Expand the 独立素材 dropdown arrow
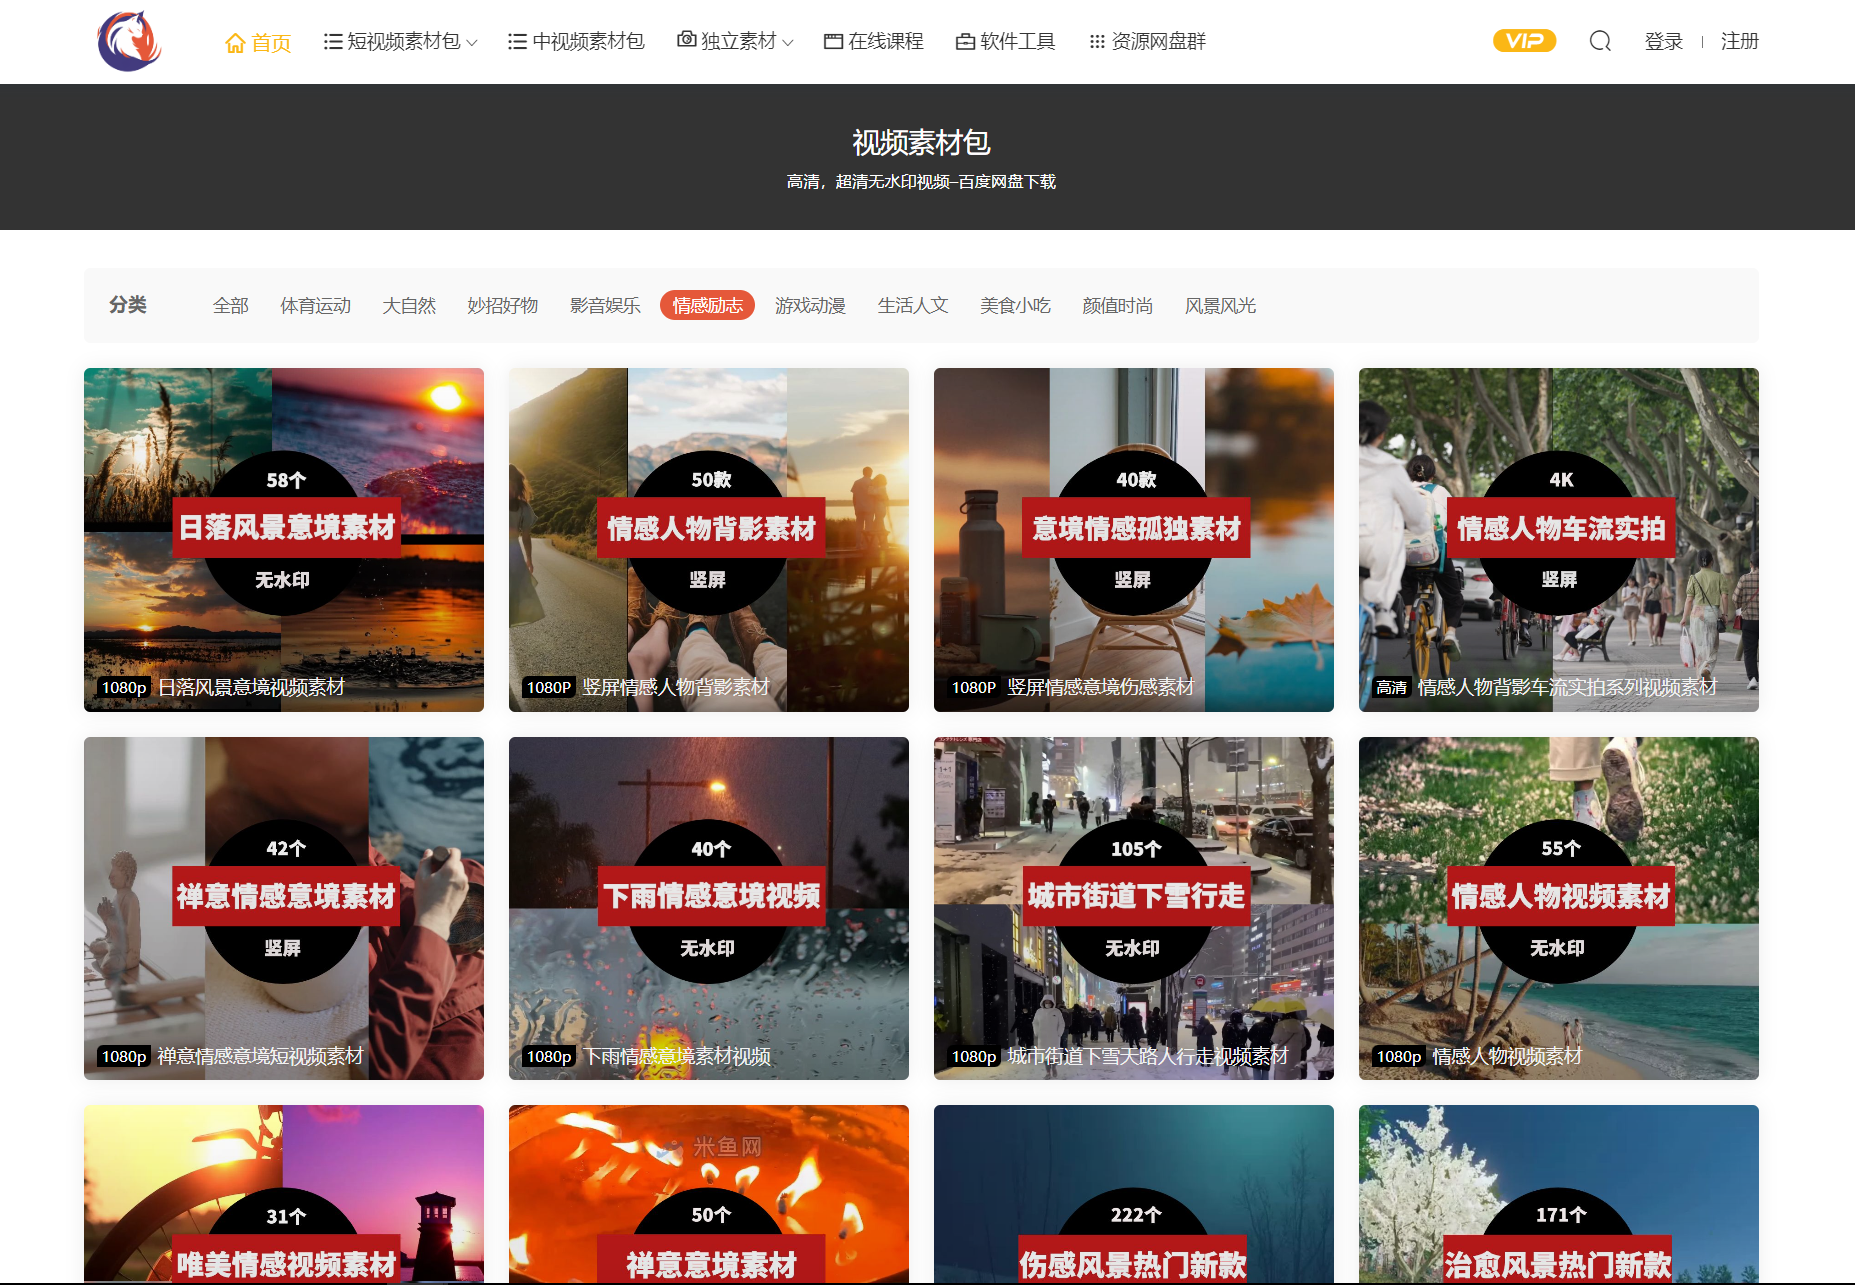The image size is (1855, 1285). [788, 43]
